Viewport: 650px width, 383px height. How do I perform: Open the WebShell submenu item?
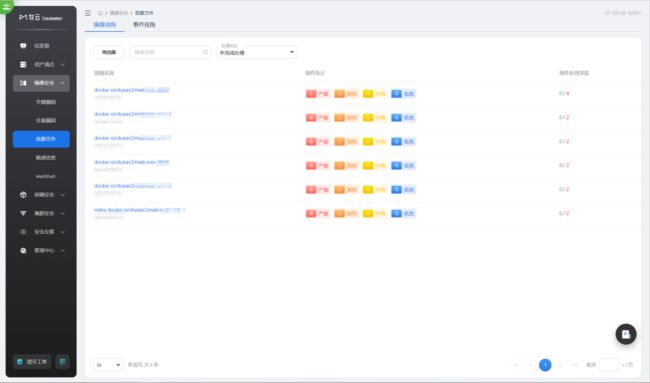point(45,176)
